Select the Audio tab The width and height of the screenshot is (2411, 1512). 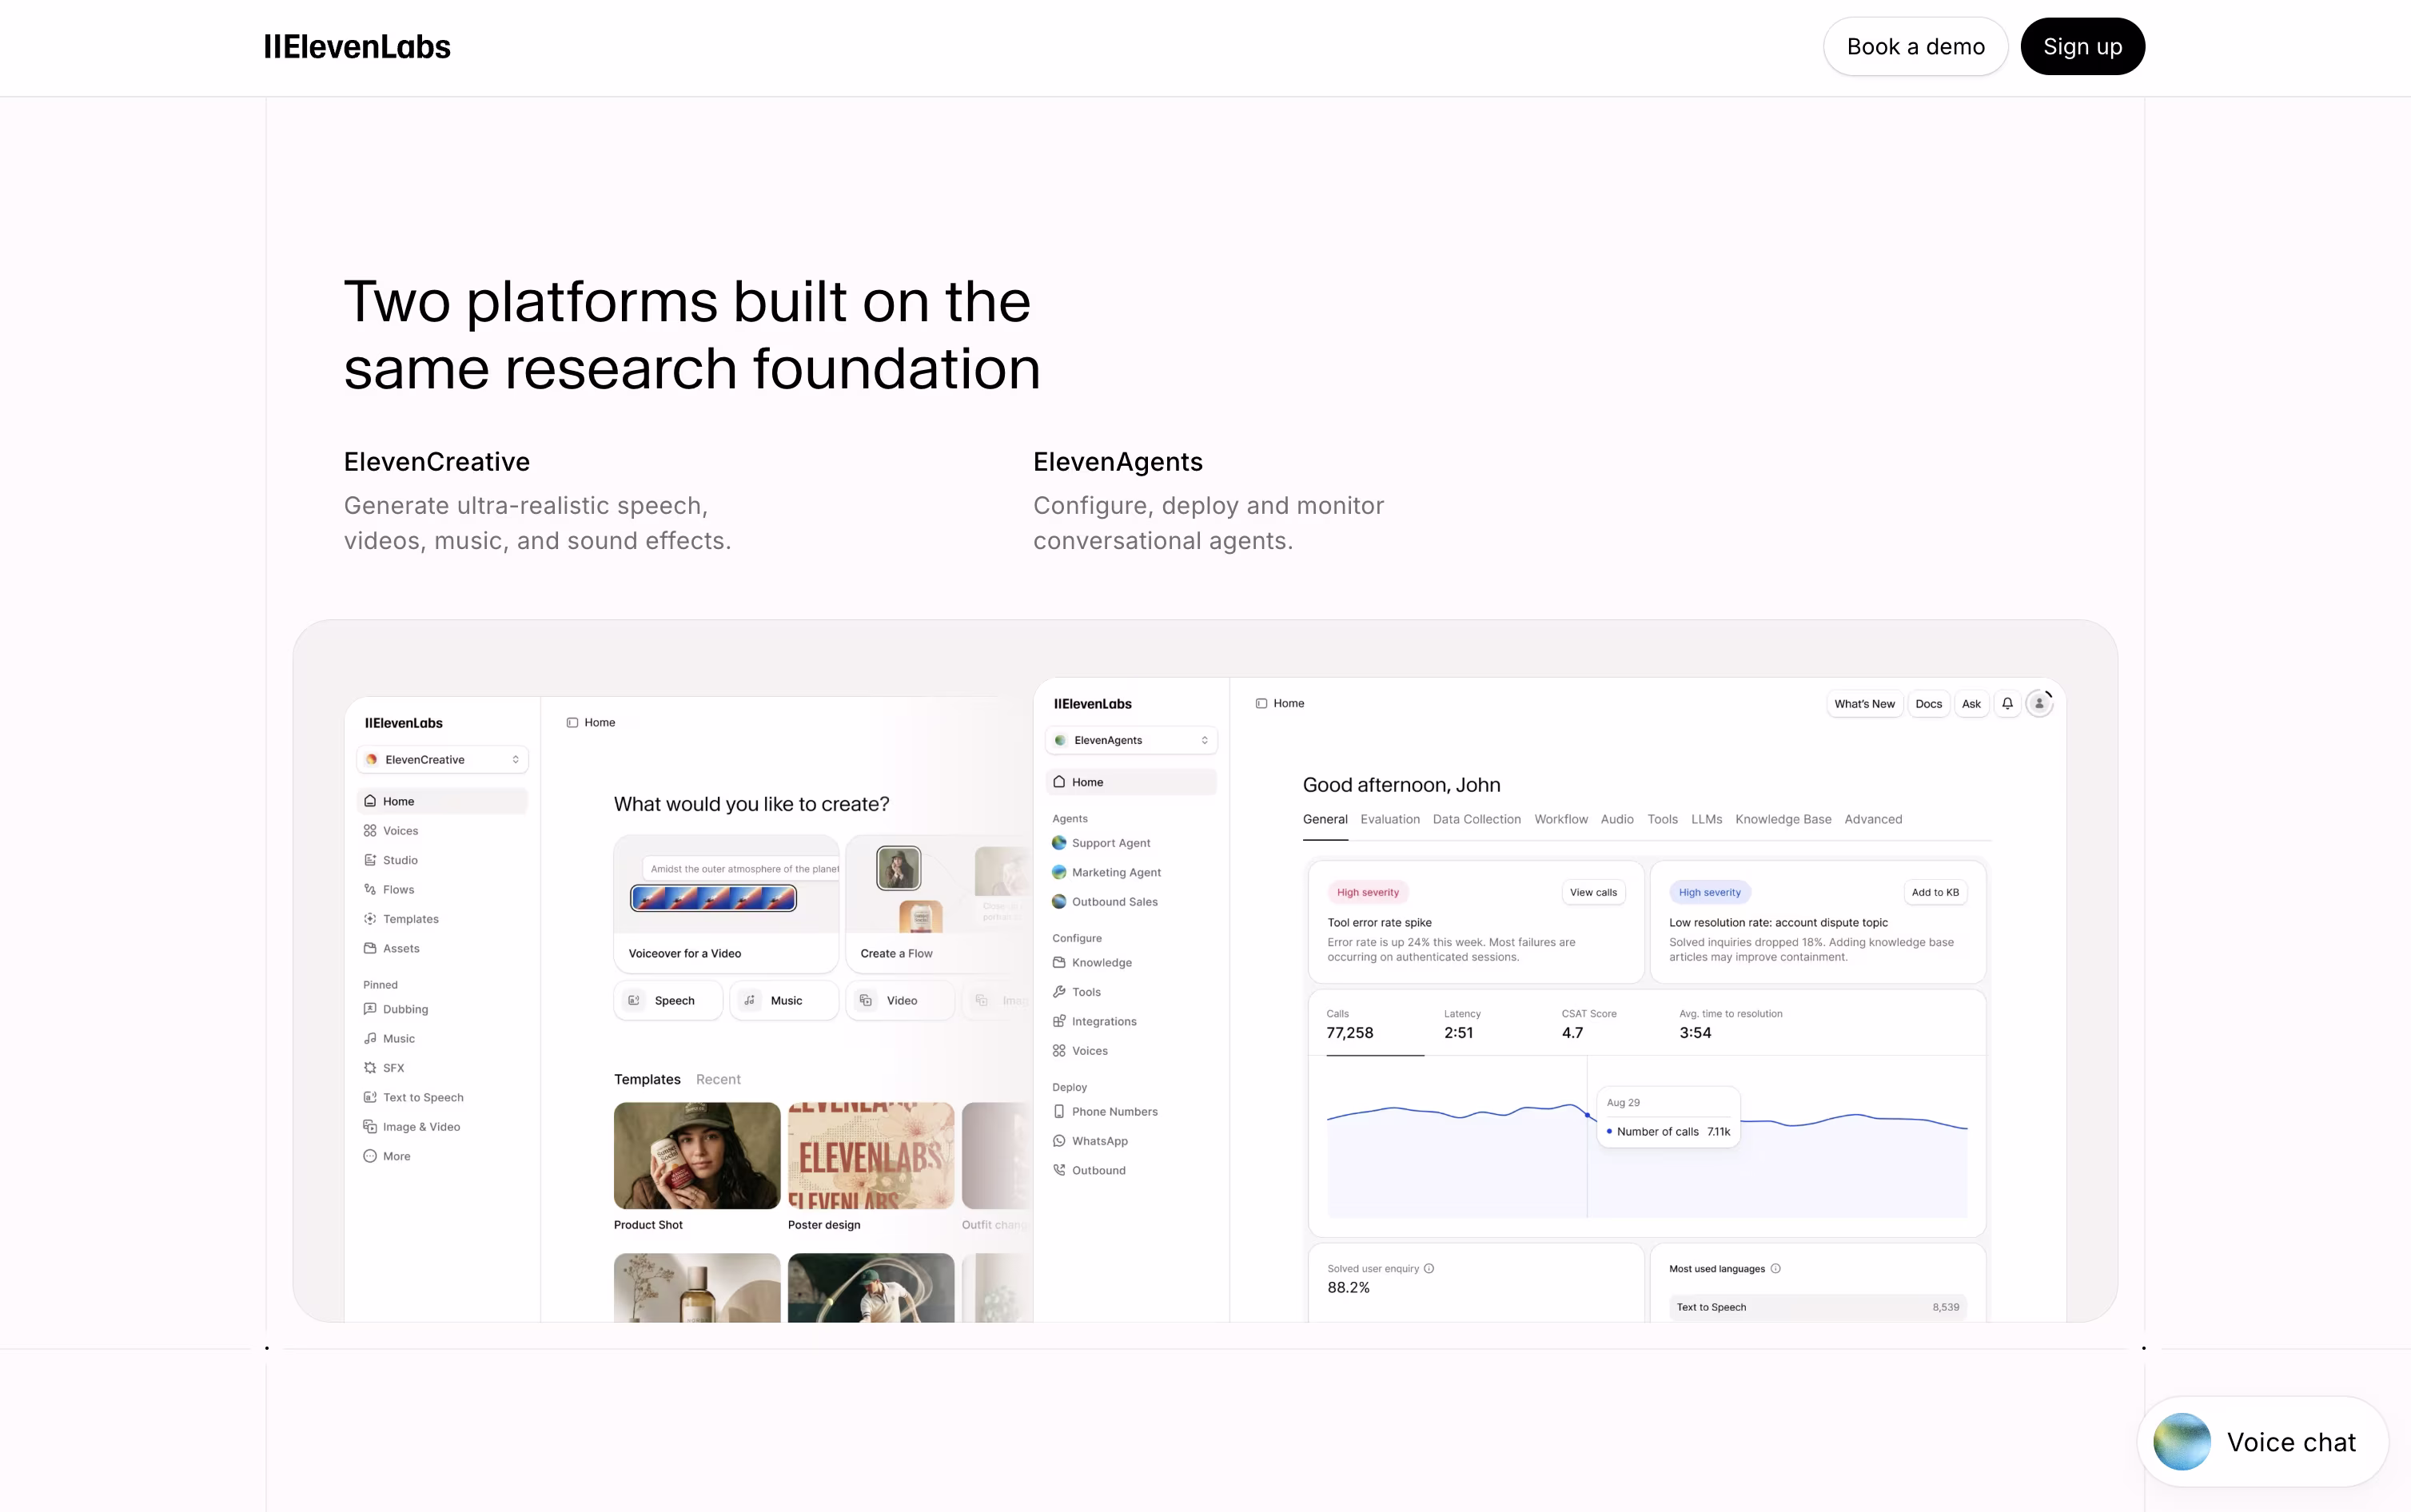(x=1617, y=819)
